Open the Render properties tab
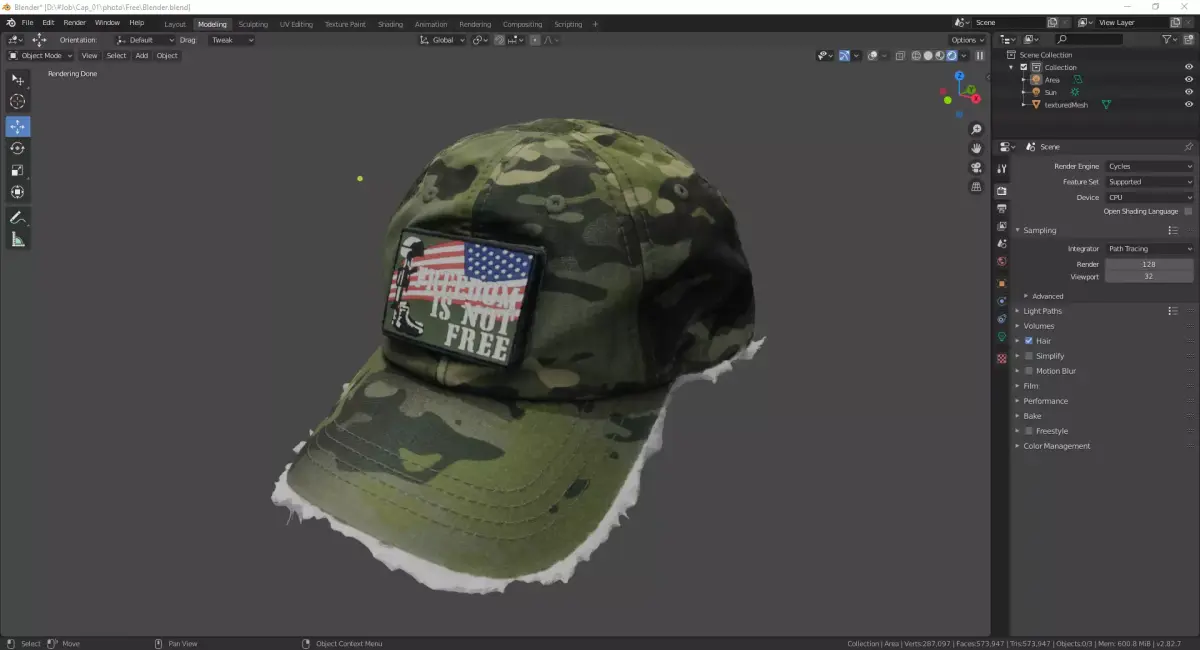The width and height of the screenshot is (1200, 650). click(x=1001, y=190)
